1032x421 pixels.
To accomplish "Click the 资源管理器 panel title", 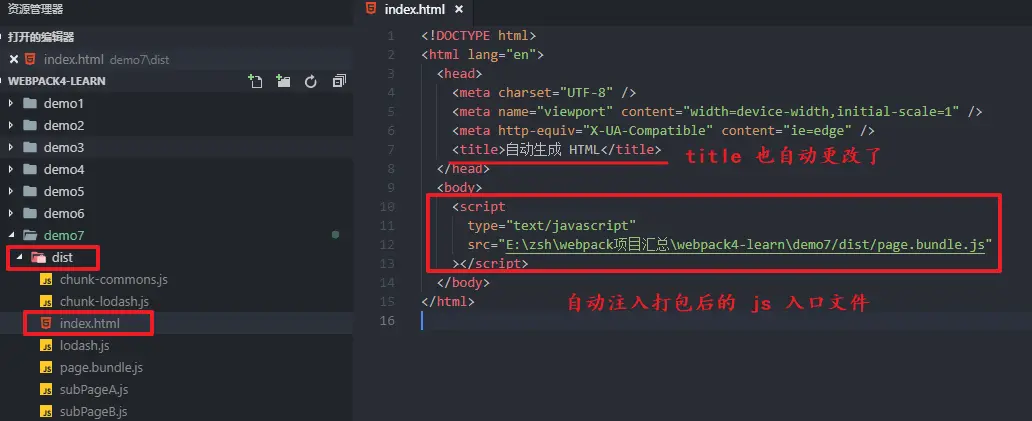I will click(35, 9).
